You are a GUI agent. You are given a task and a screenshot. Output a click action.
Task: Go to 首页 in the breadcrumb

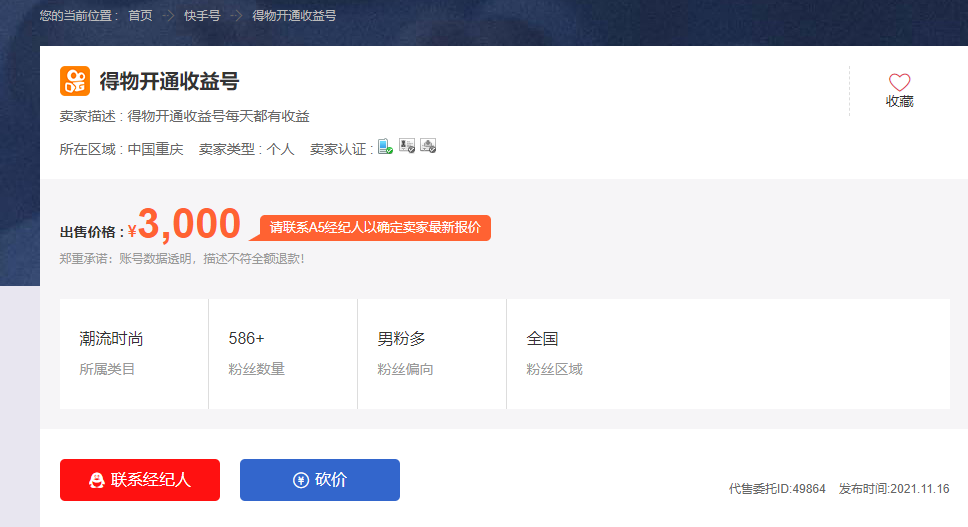pyautogui.click(x=140, y=15)
